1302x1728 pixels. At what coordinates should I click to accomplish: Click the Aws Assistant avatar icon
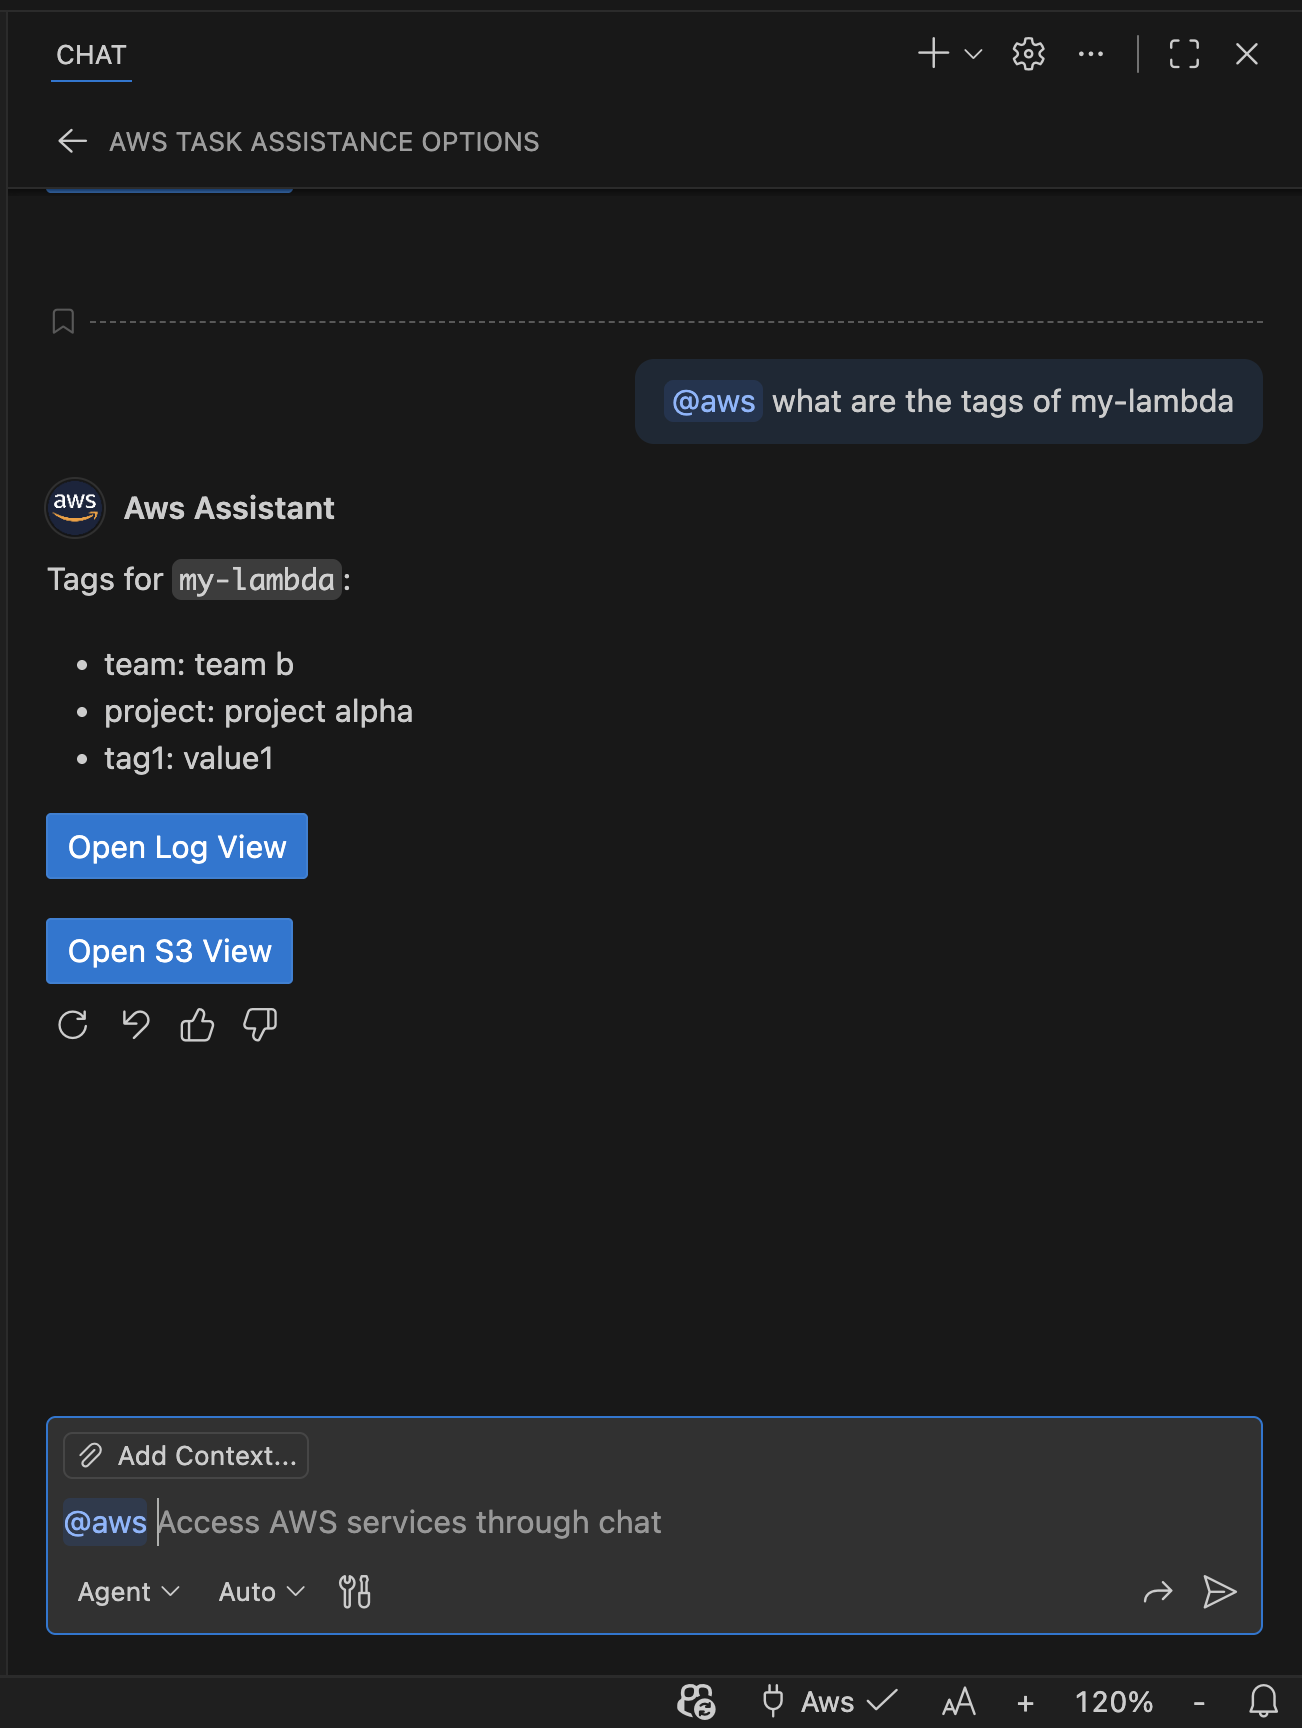75,507
